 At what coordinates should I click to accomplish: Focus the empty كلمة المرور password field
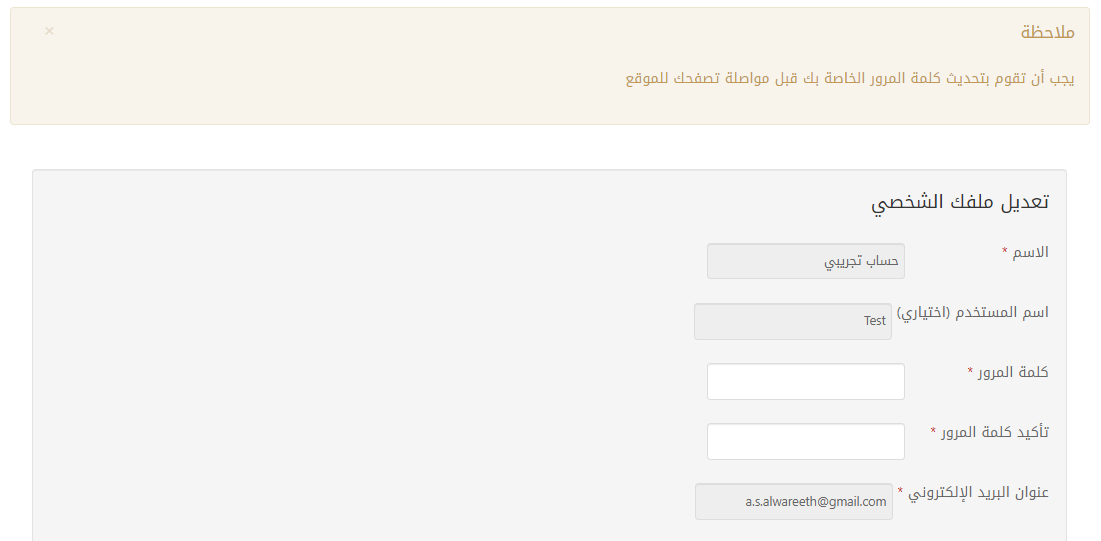tap(805, 382)
